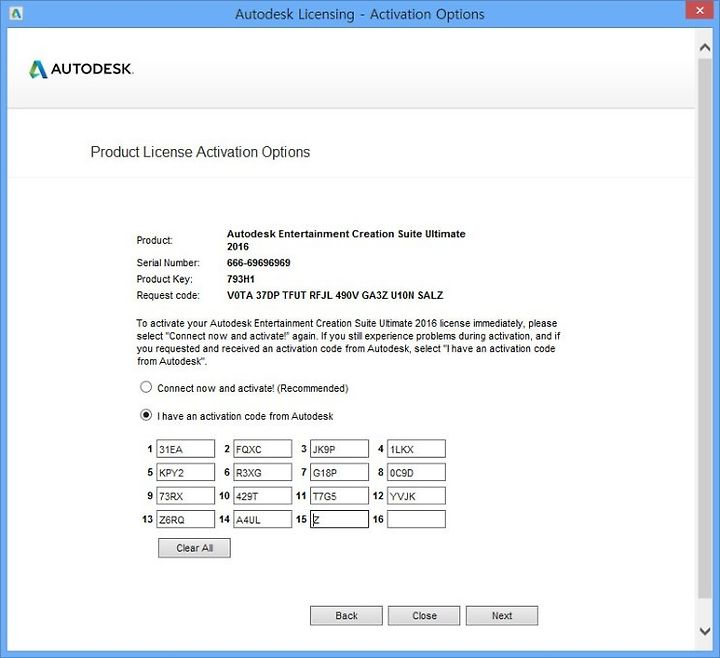Click activation code field 10 containing 429T
Image resolution: width=720 pixels, height=658 pixels.
click(x=262, y=495)
